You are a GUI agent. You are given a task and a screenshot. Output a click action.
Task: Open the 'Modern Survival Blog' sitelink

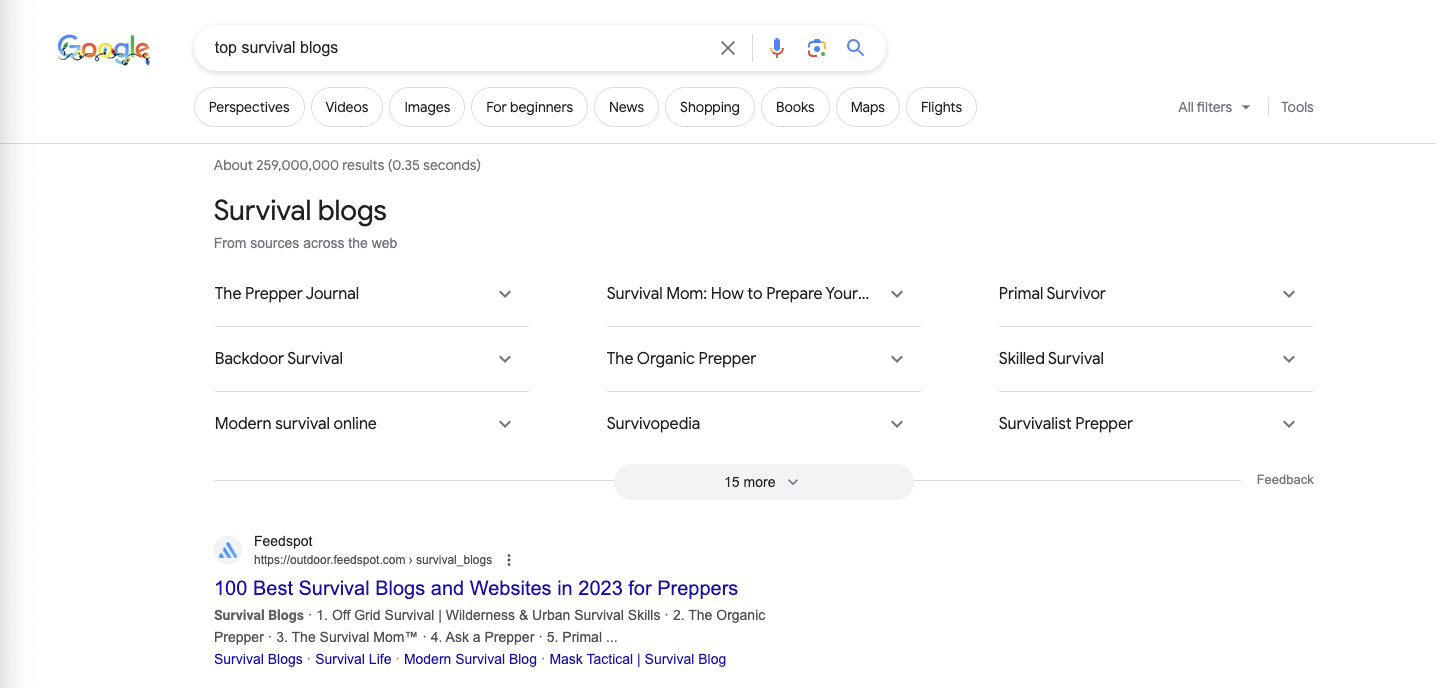[470, 659]
